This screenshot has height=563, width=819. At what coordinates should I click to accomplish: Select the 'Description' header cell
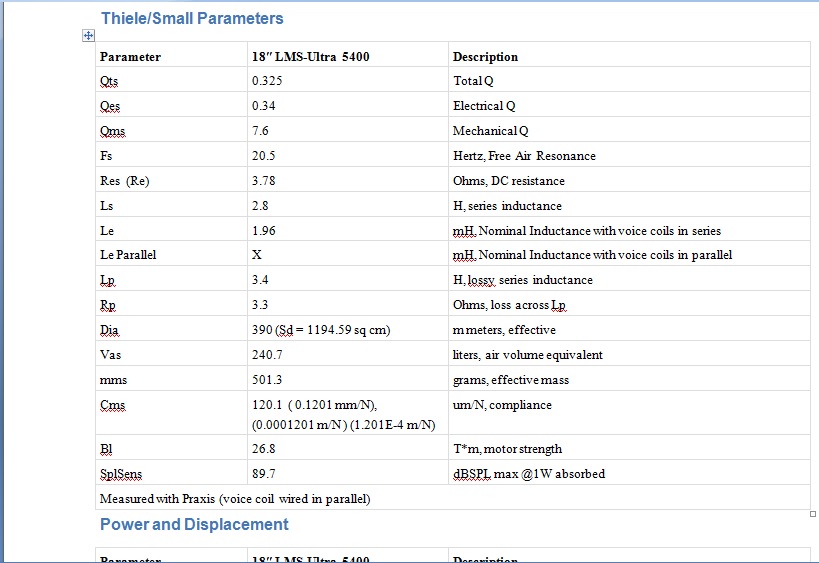click(x=629, y=54)
